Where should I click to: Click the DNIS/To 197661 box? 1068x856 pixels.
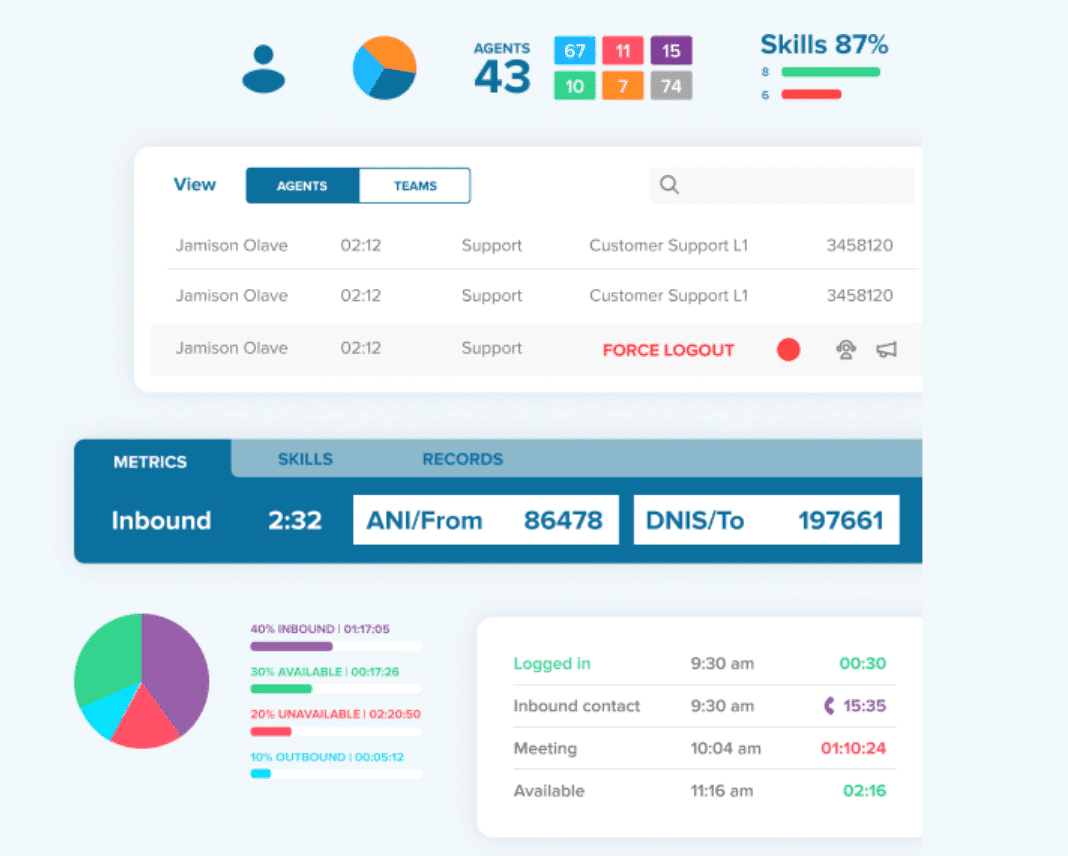click(x=766, y=520)
